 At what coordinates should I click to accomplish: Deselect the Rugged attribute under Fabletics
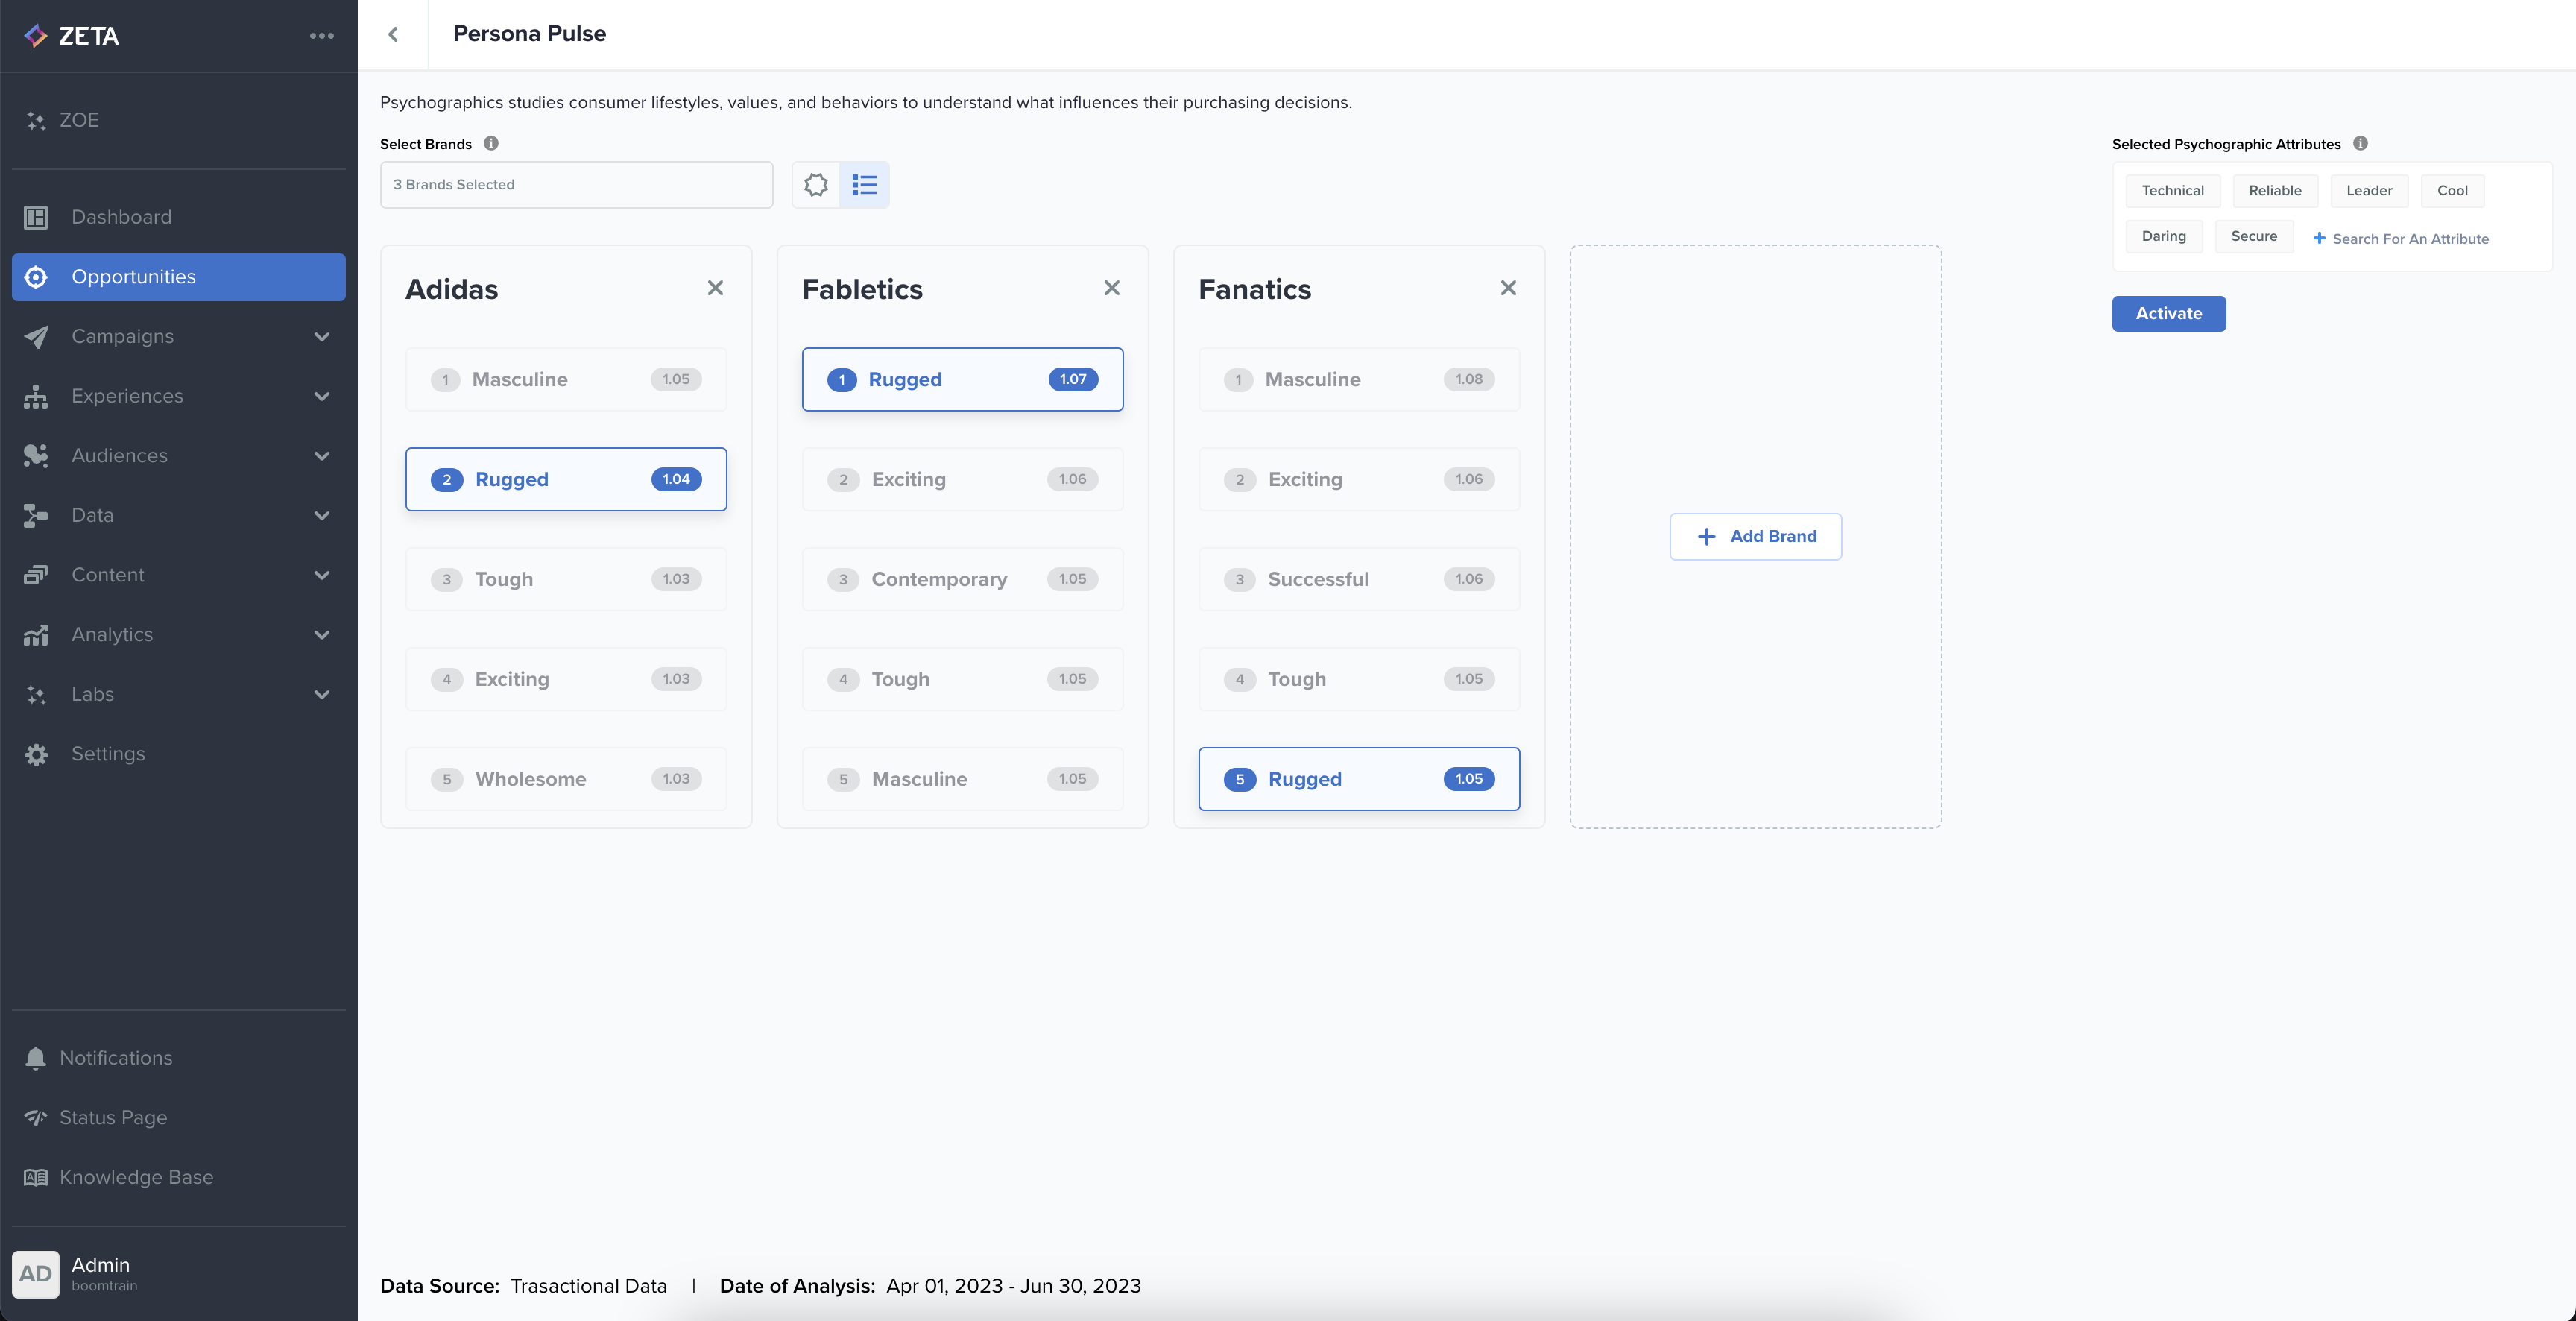[x=962, y=379]
